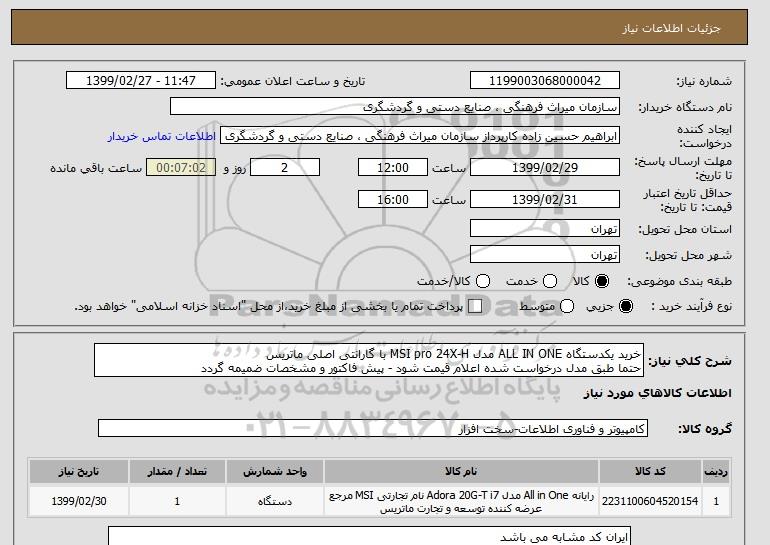
Task: Click the response deadline time 12:00
Action: click(x=393, y=167)
